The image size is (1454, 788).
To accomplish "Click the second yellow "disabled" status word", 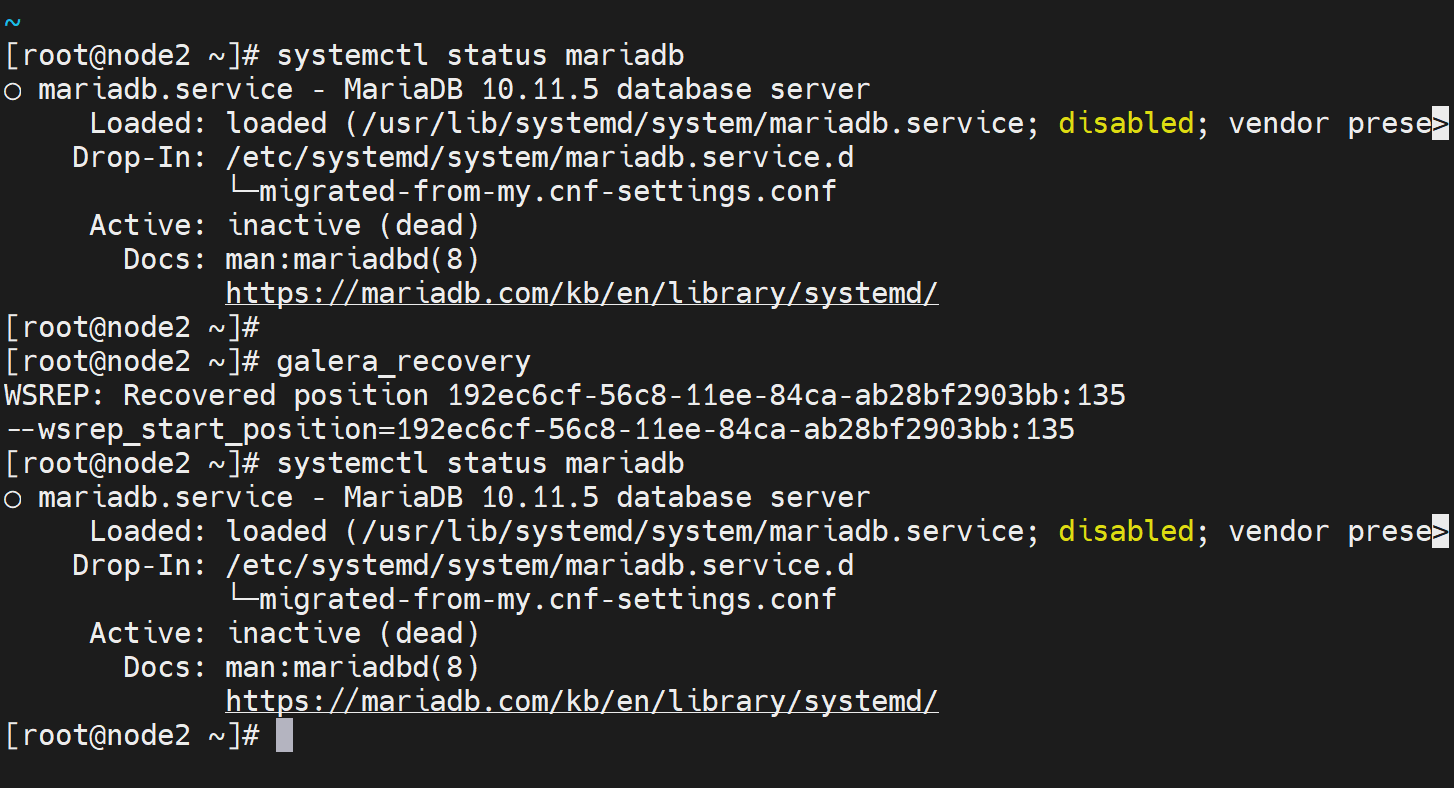I will [x=1126, y=532].
